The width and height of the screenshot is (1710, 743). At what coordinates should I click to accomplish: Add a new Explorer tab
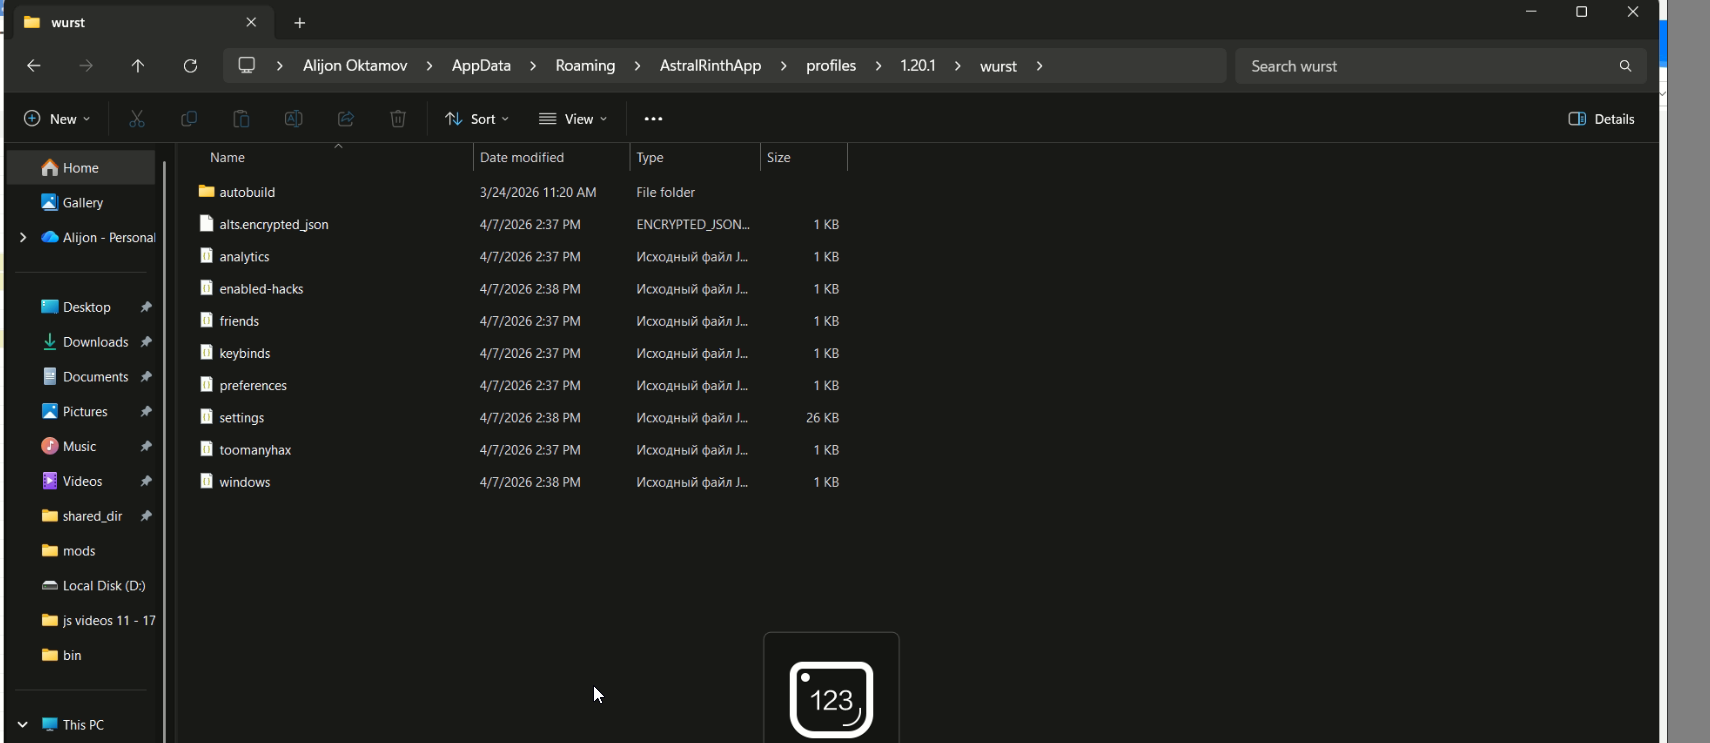(299, 22)
